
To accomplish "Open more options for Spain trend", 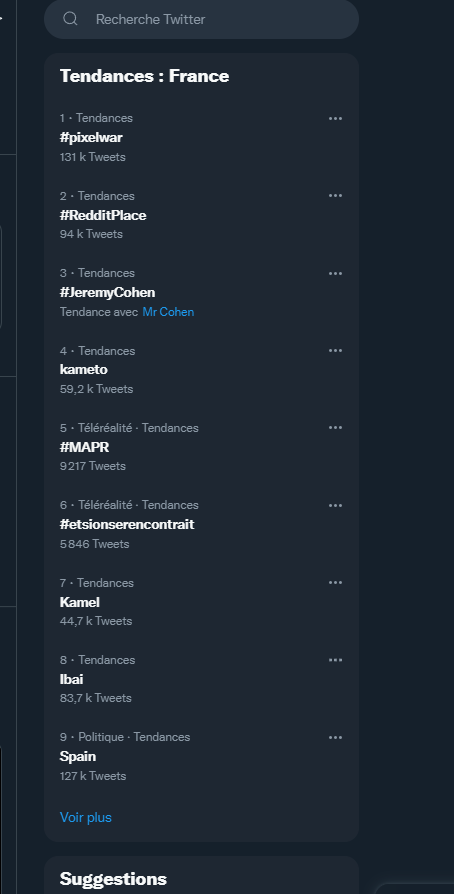I will pyautogui.click(x=335, y=737).
